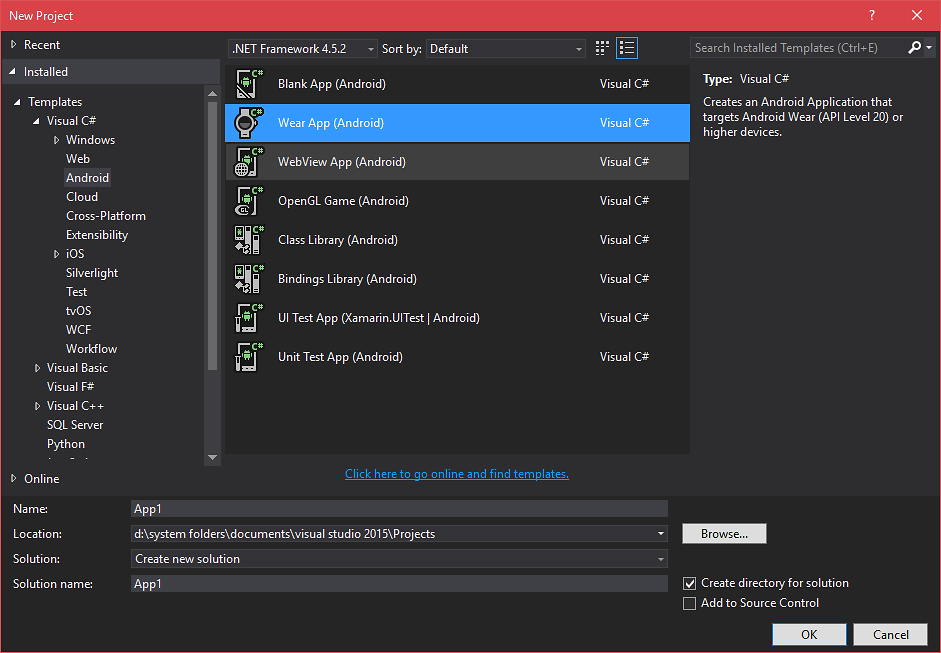Expand the iOS tree node arrow
Viewport: 941px width, 653px height.
click(56, 254)
